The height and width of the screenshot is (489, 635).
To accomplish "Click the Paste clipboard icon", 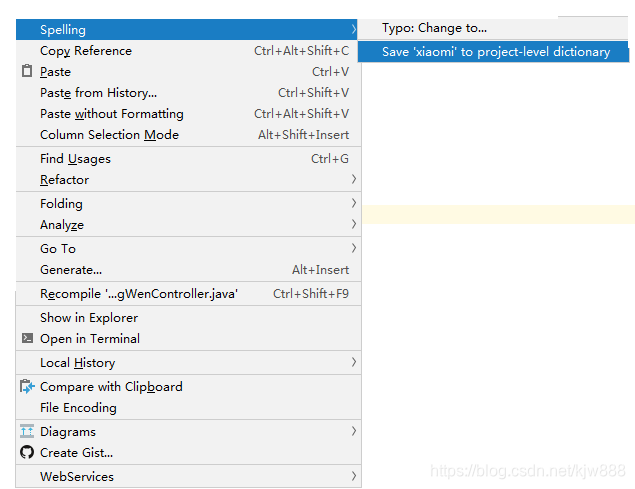I will (x=27, y=71).
